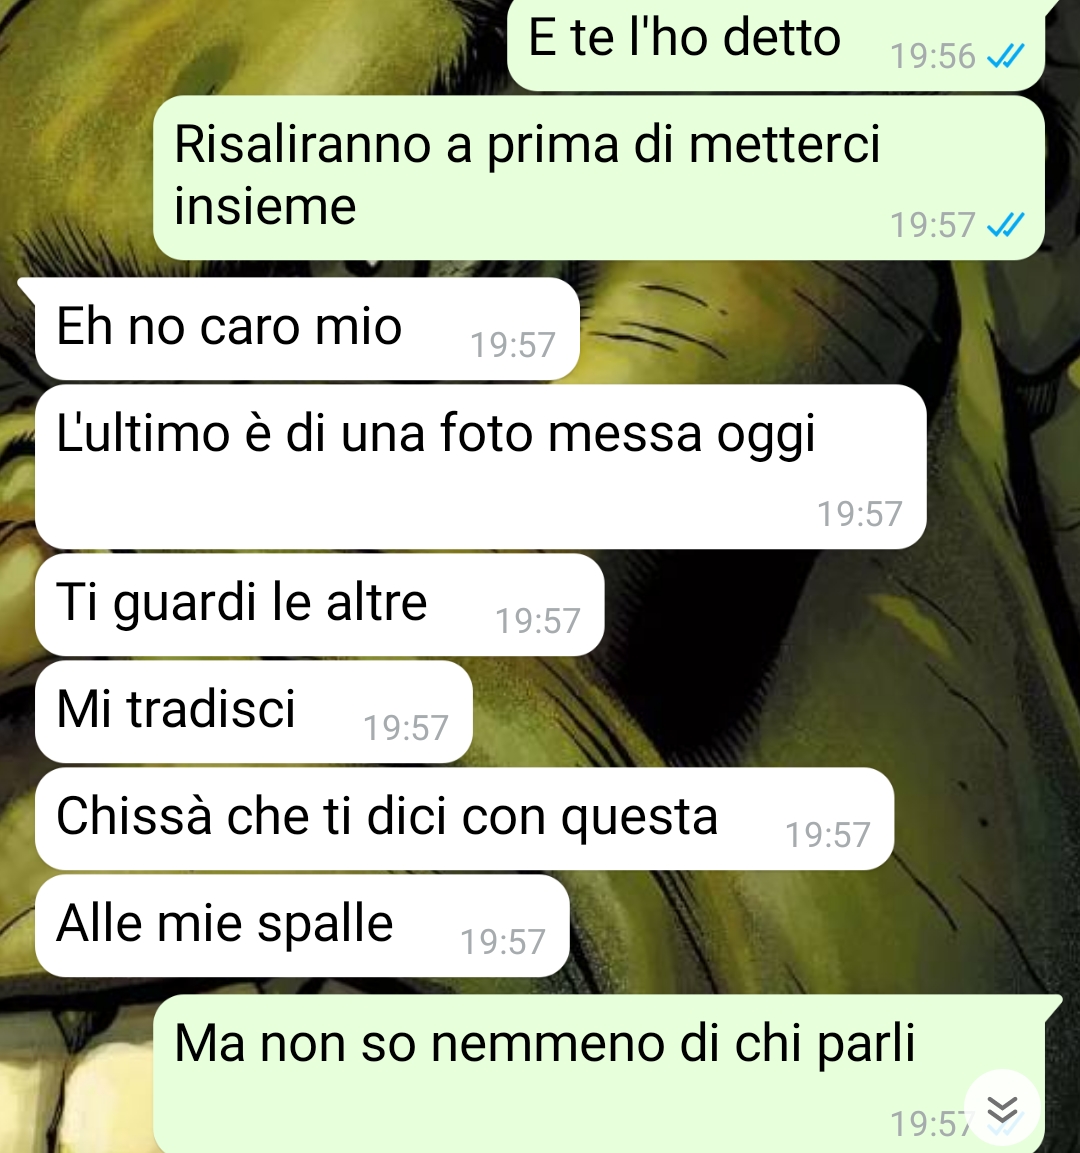Tap the 'Alle mie spalle' message
This screenshot has width=1080, height=1153.
coord(302,926)
